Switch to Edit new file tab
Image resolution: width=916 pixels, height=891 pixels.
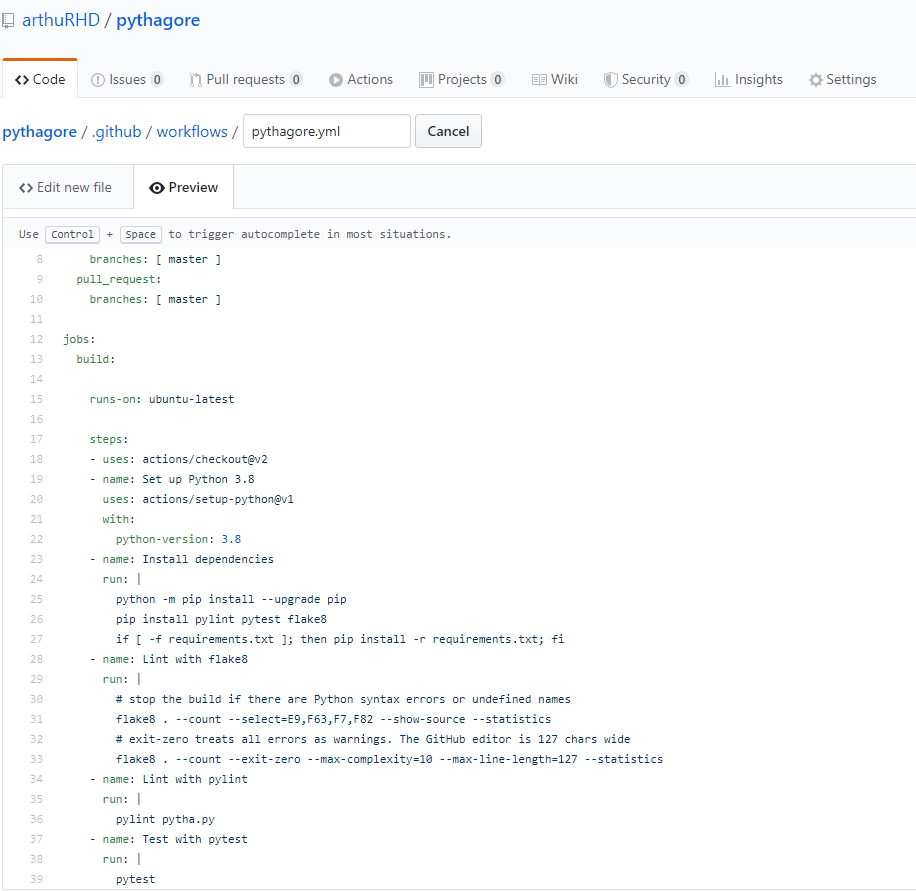66,187
